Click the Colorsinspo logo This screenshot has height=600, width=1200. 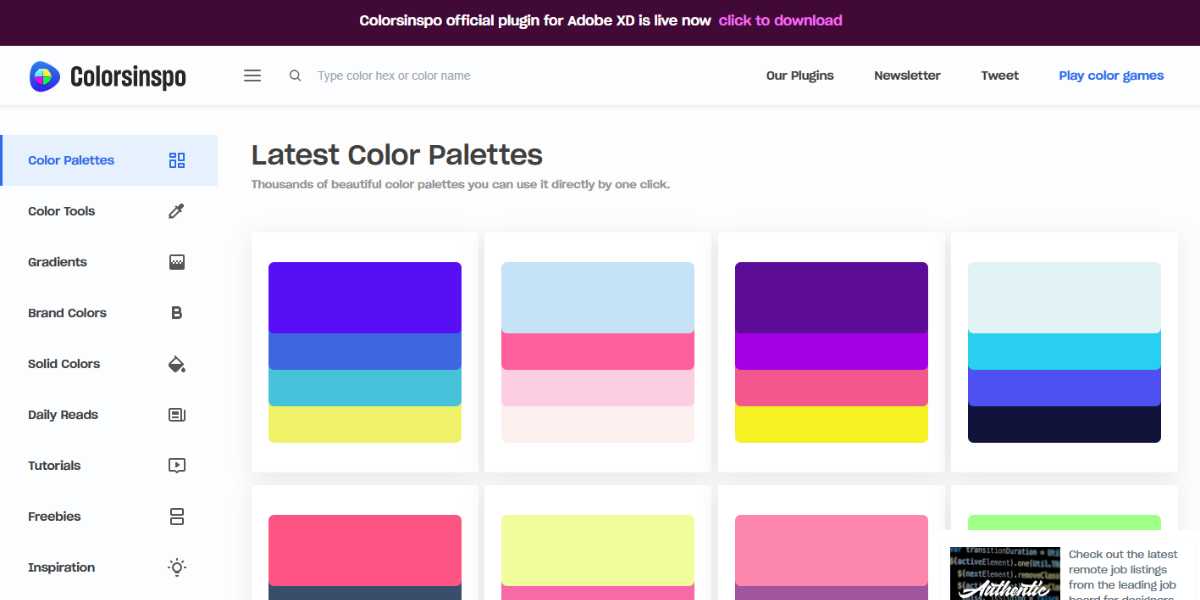tap(107, 75)
